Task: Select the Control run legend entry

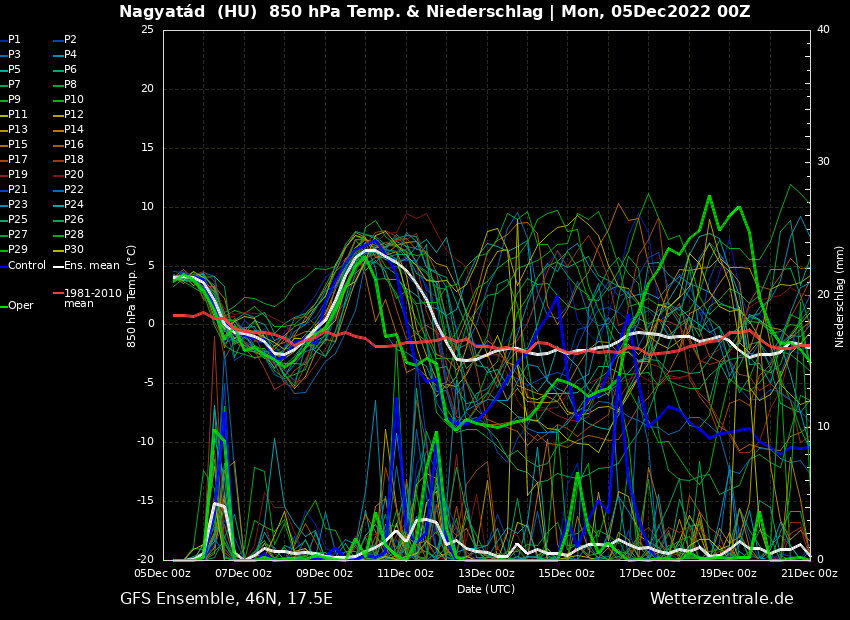Action: click(x=27, y=266)
